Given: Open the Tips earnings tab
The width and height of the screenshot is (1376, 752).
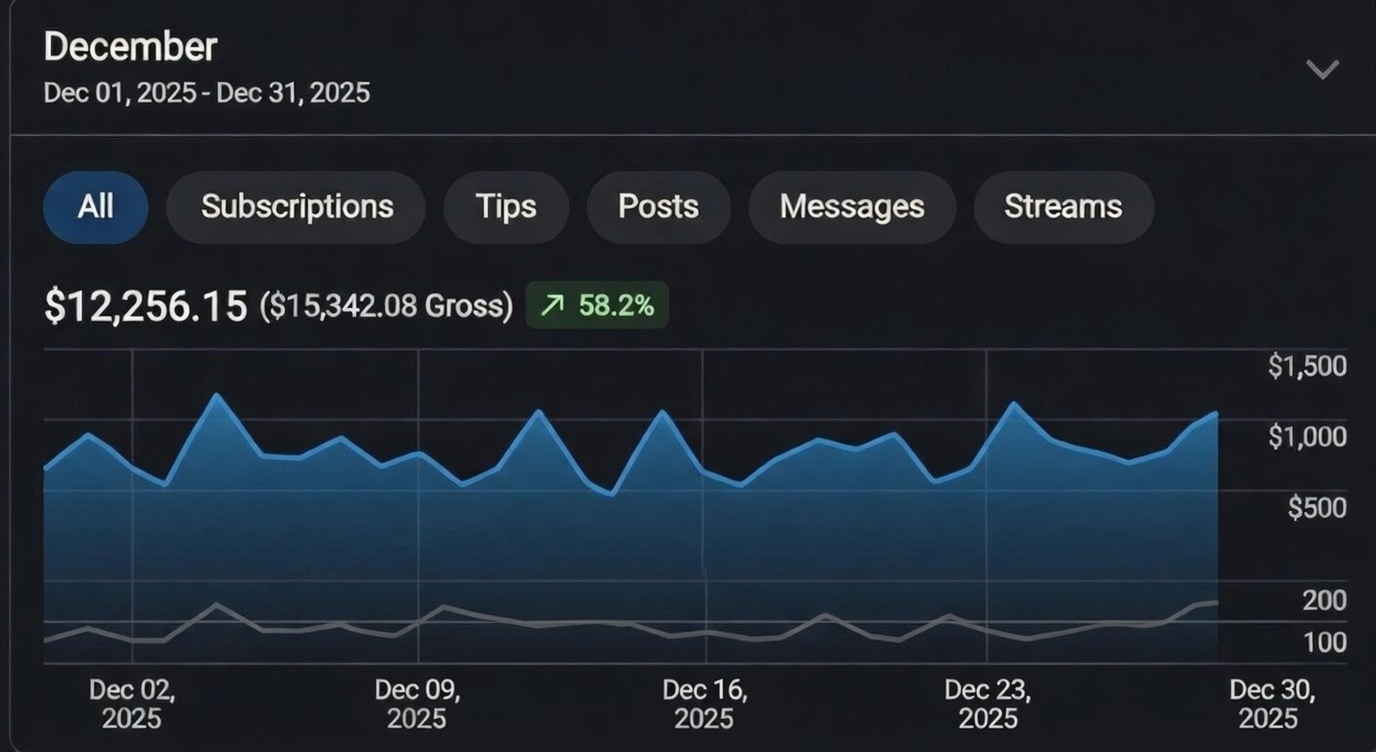Looking at the screenshot, I should [506, 207].
